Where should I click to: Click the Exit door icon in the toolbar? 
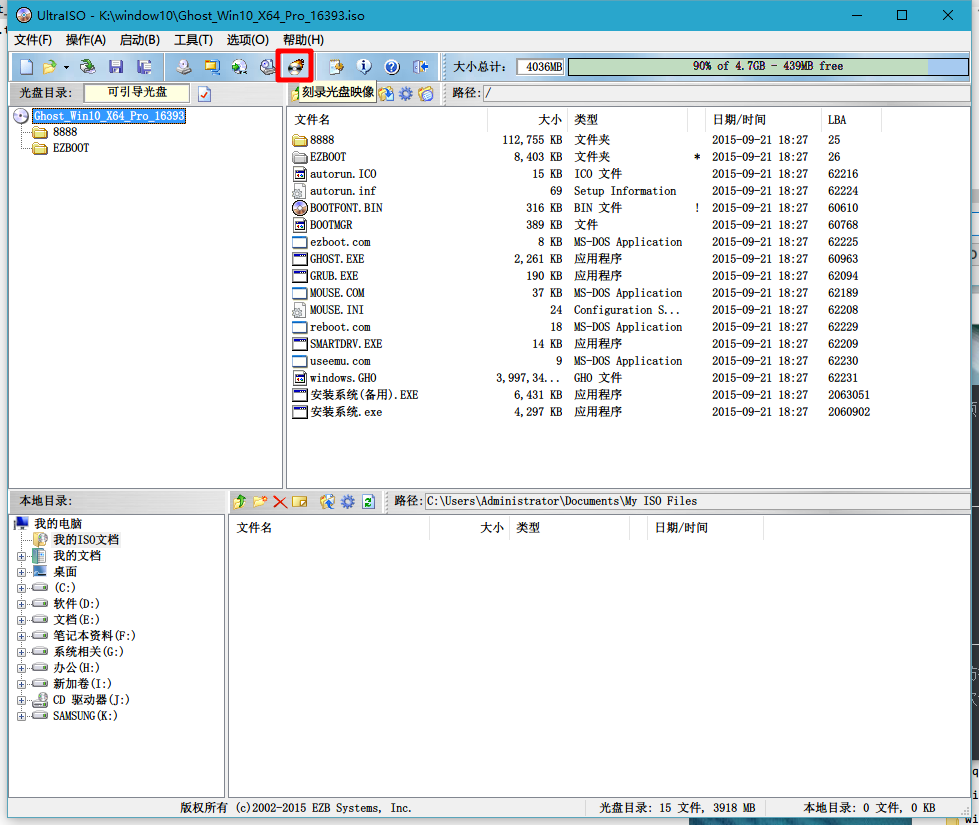coord(421,67)
